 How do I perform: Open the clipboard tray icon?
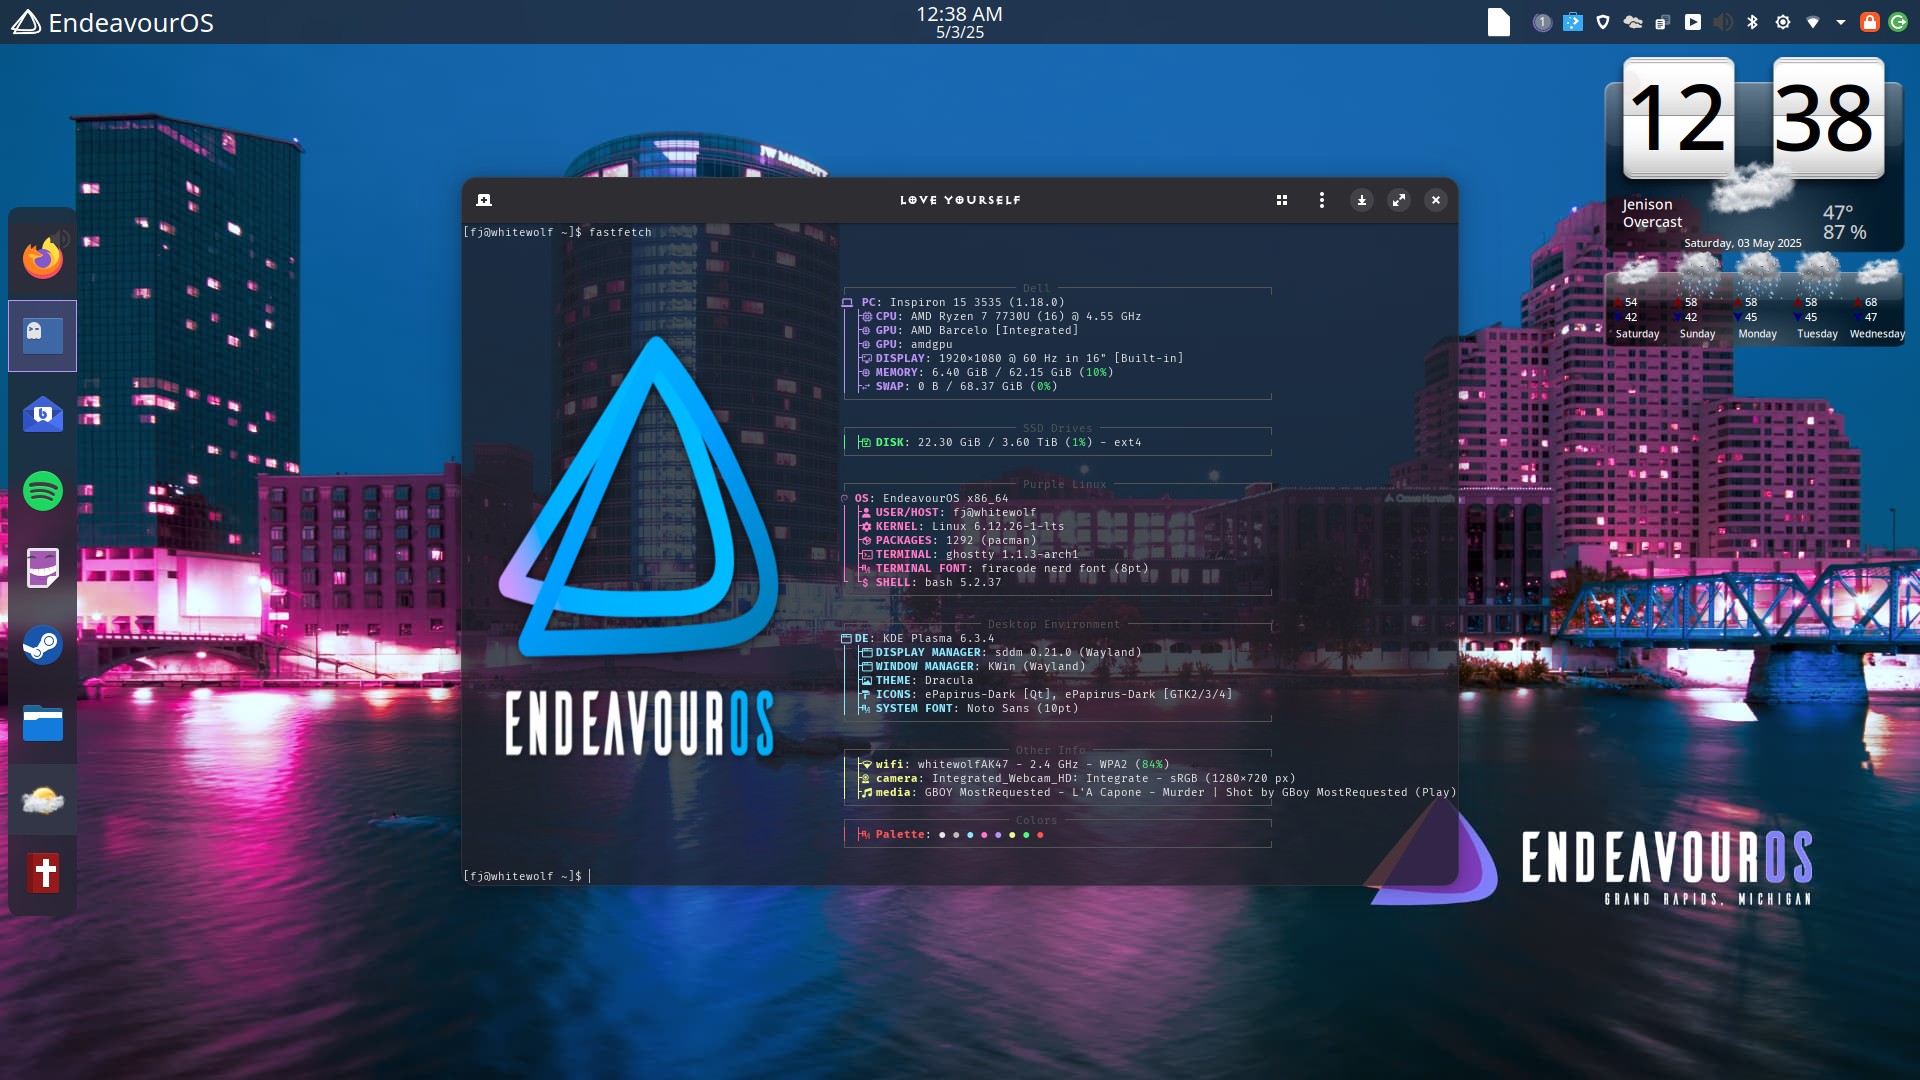(1662, 22)
